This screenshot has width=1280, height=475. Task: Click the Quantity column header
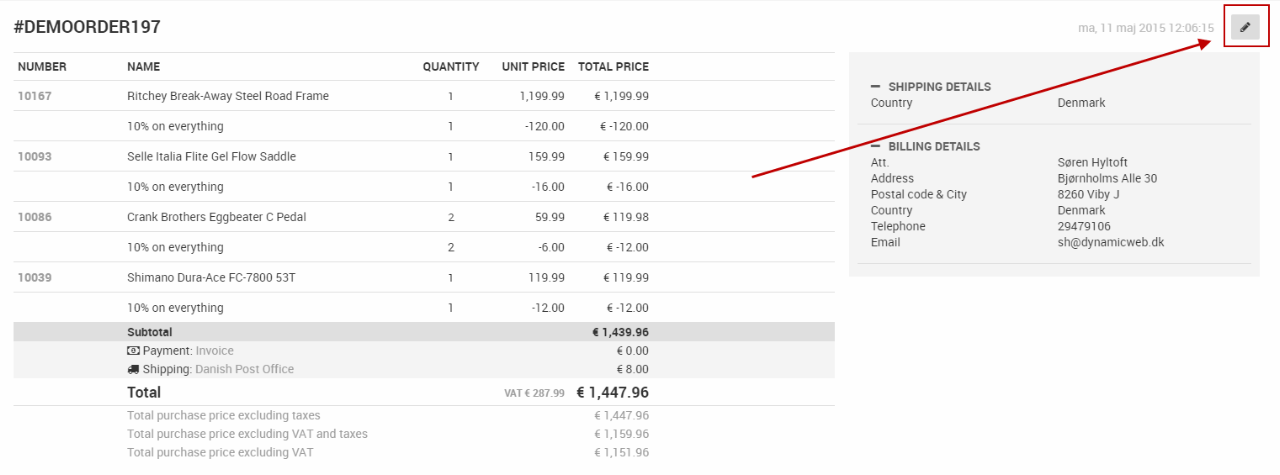click(450, 67)
